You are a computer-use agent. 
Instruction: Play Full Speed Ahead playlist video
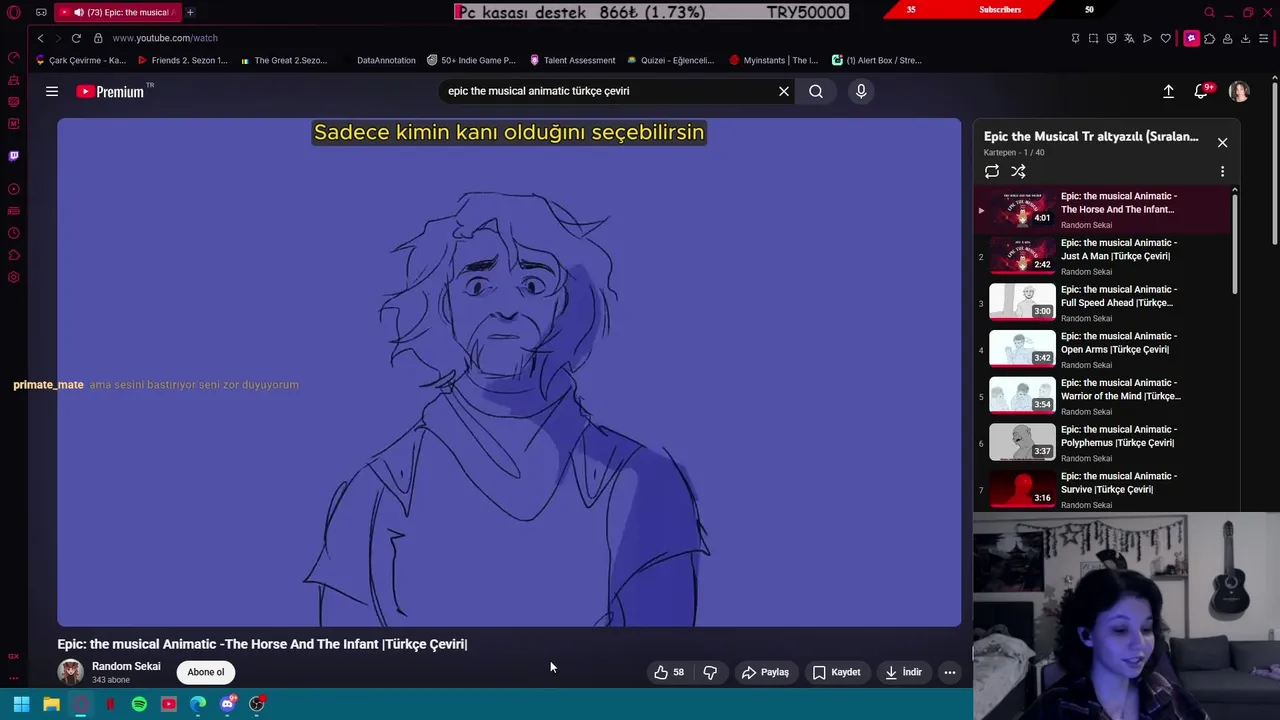1105,303
